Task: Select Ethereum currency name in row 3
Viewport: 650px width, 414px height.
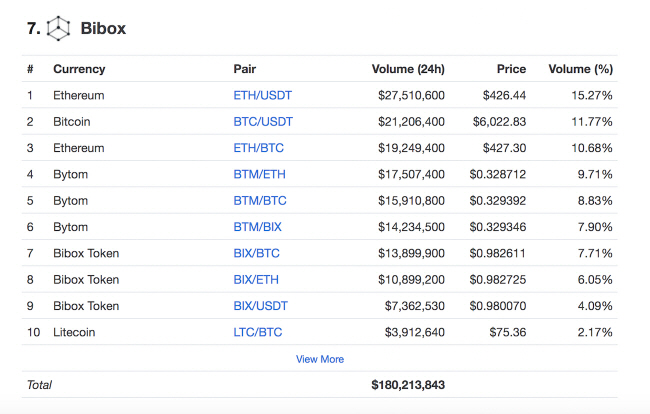Action: click(79, 148)
